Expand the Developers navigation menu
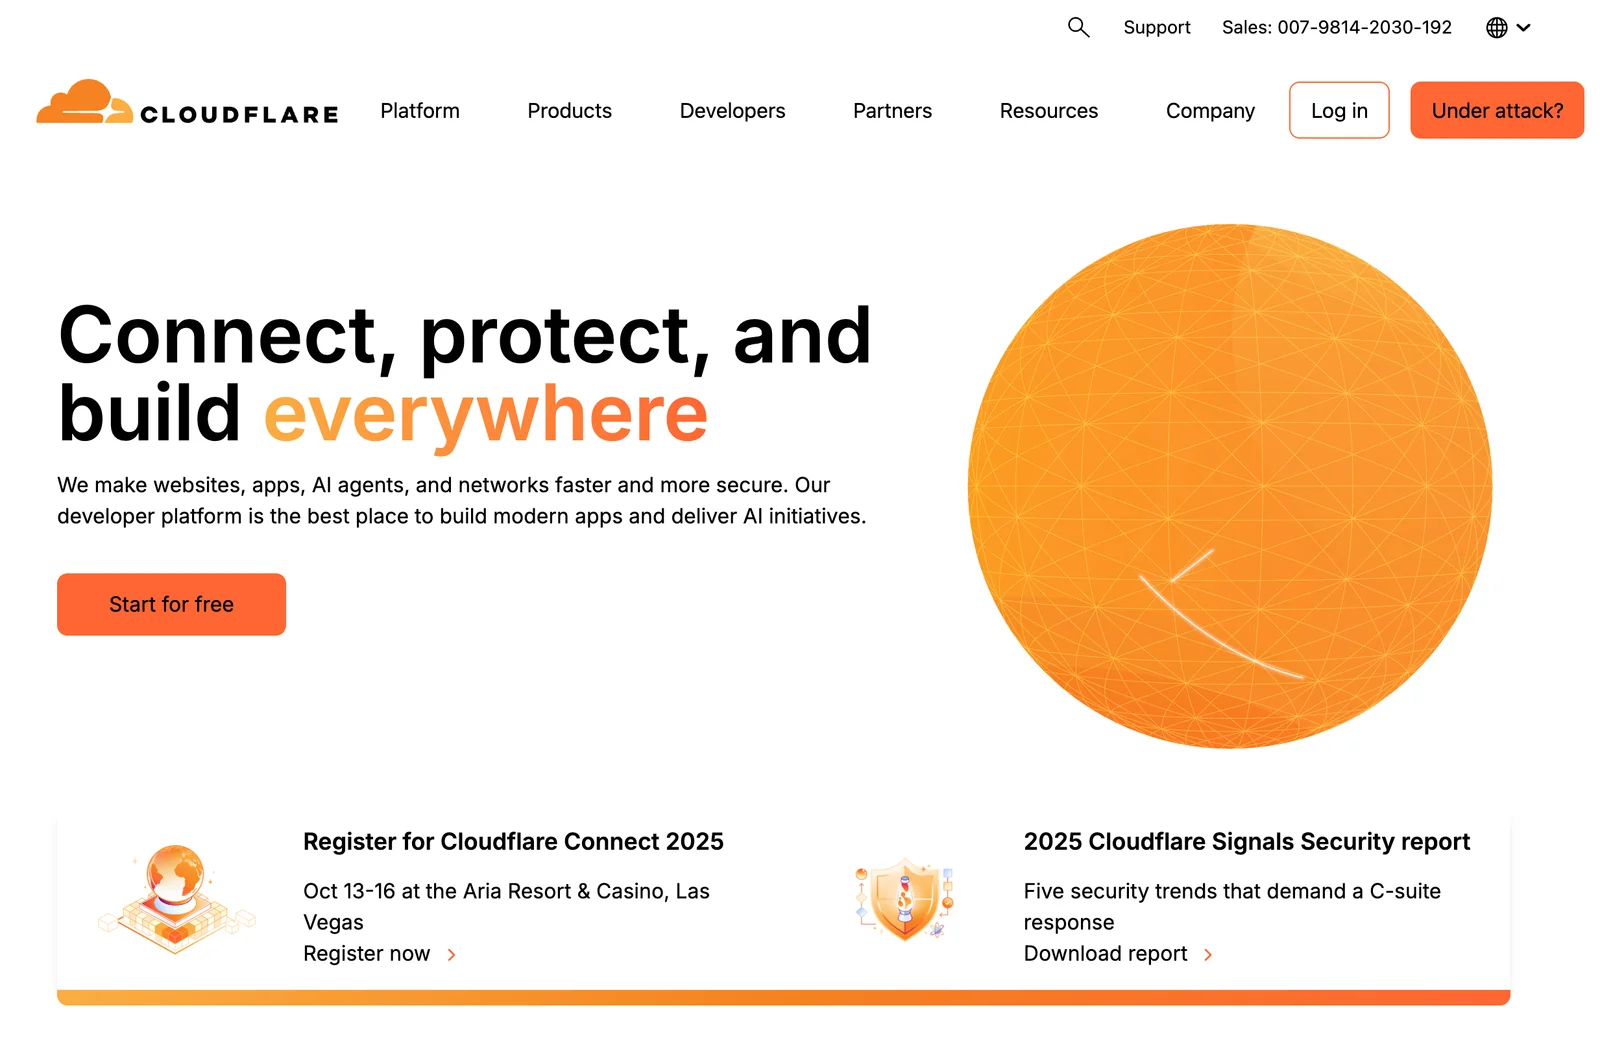Viewport: 1600px width, 1039px height. pyautogui.click(x=732, y=111)
